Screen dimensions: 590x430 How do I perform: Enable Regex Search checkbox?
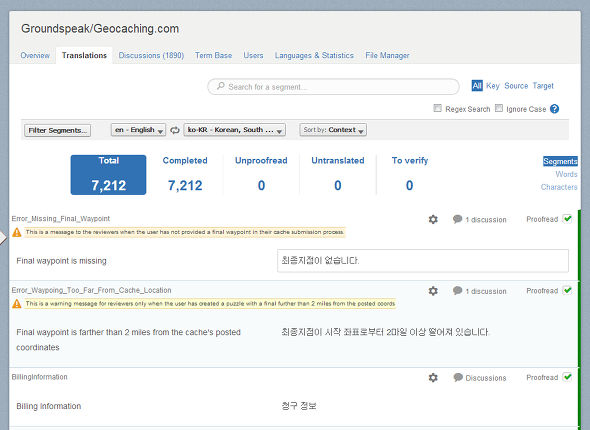pos(437,108)
